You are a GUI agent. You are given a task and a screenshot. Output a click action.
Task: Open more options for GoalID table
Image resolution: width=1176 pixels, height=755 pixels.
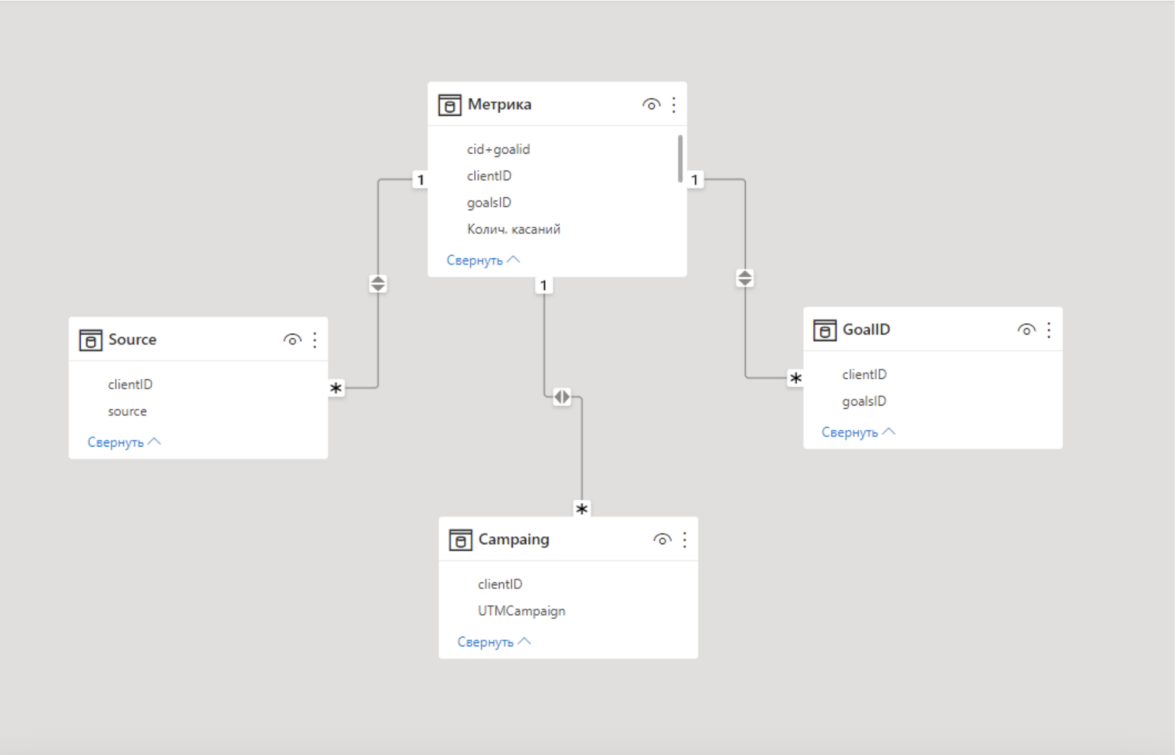1049,330
